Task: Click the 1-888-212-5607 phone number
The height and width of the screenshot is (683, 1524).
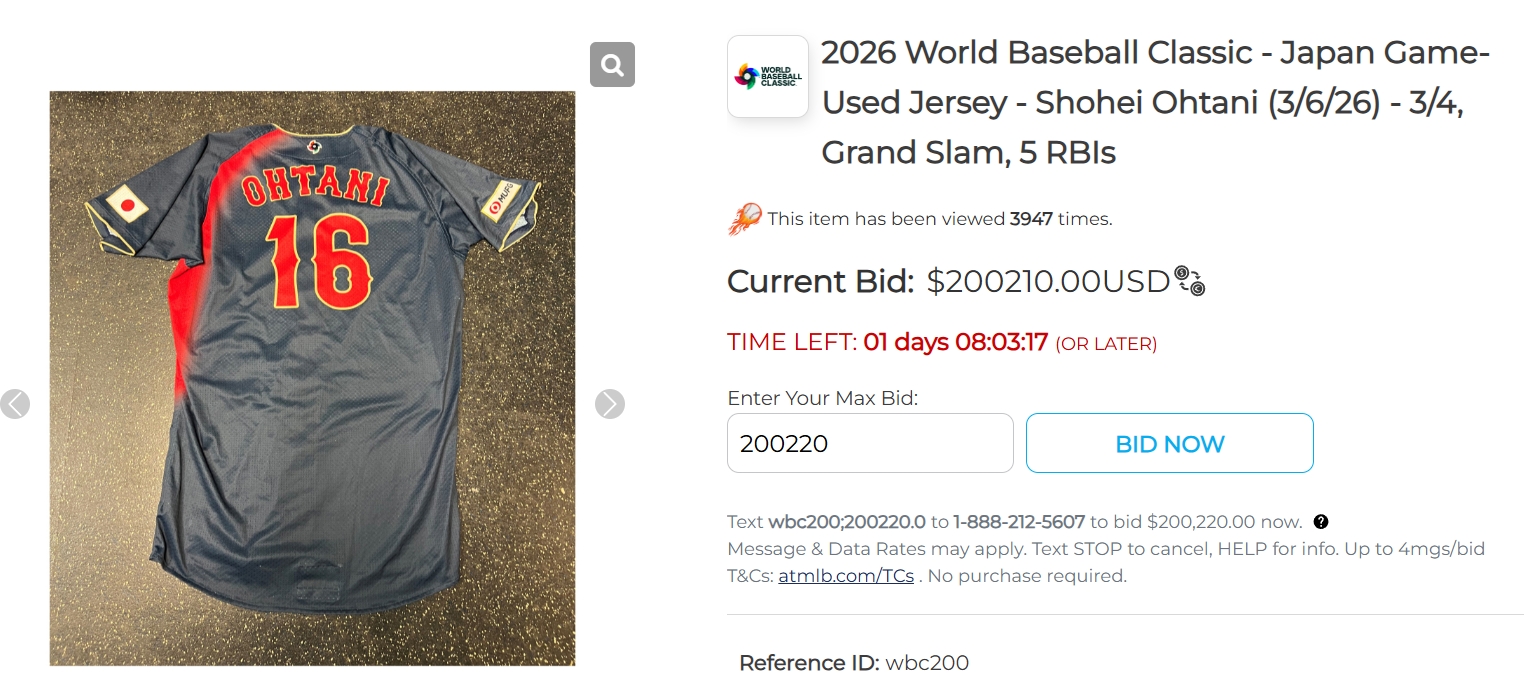Action: [x=1019, y=522]
